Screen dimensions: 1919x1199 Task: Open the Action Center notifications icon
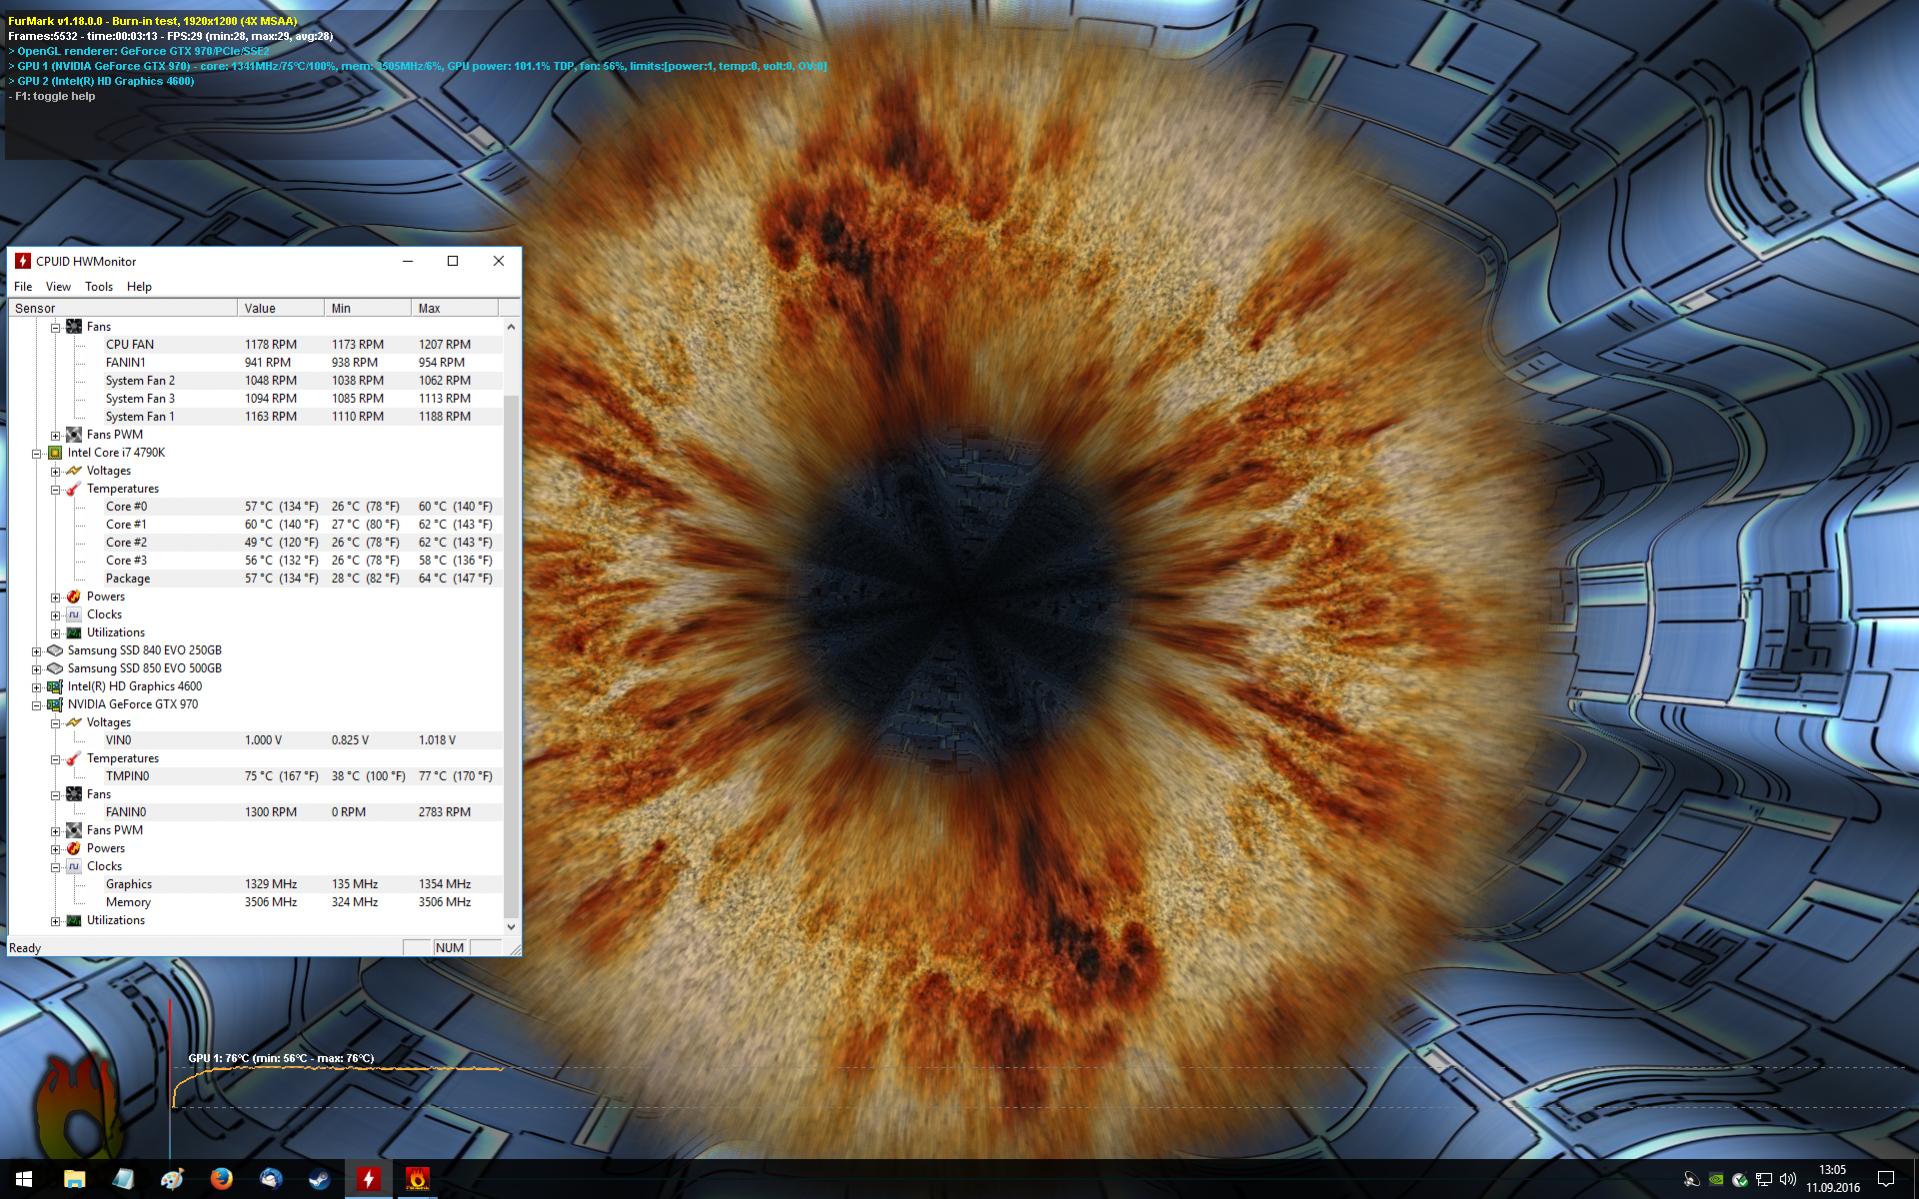pos(1886,1179)
